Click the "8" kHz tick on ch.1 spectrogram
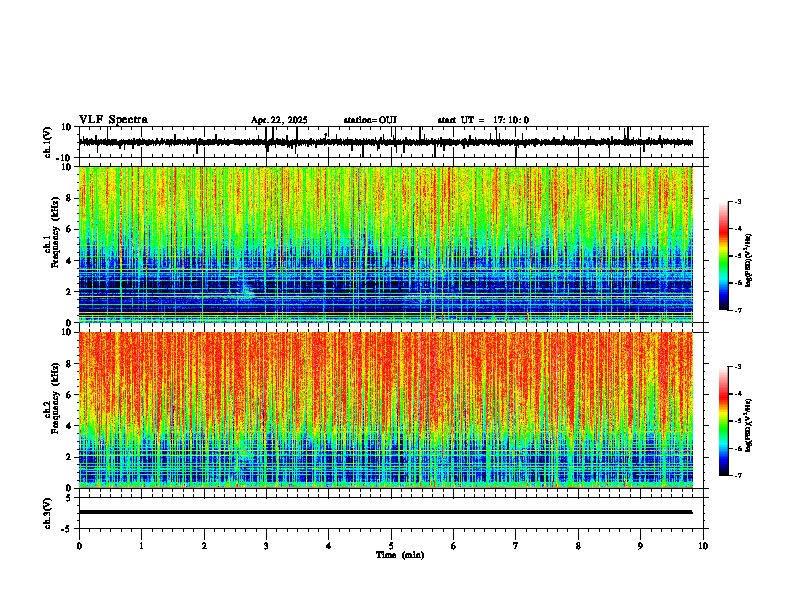 coord(69,198)
